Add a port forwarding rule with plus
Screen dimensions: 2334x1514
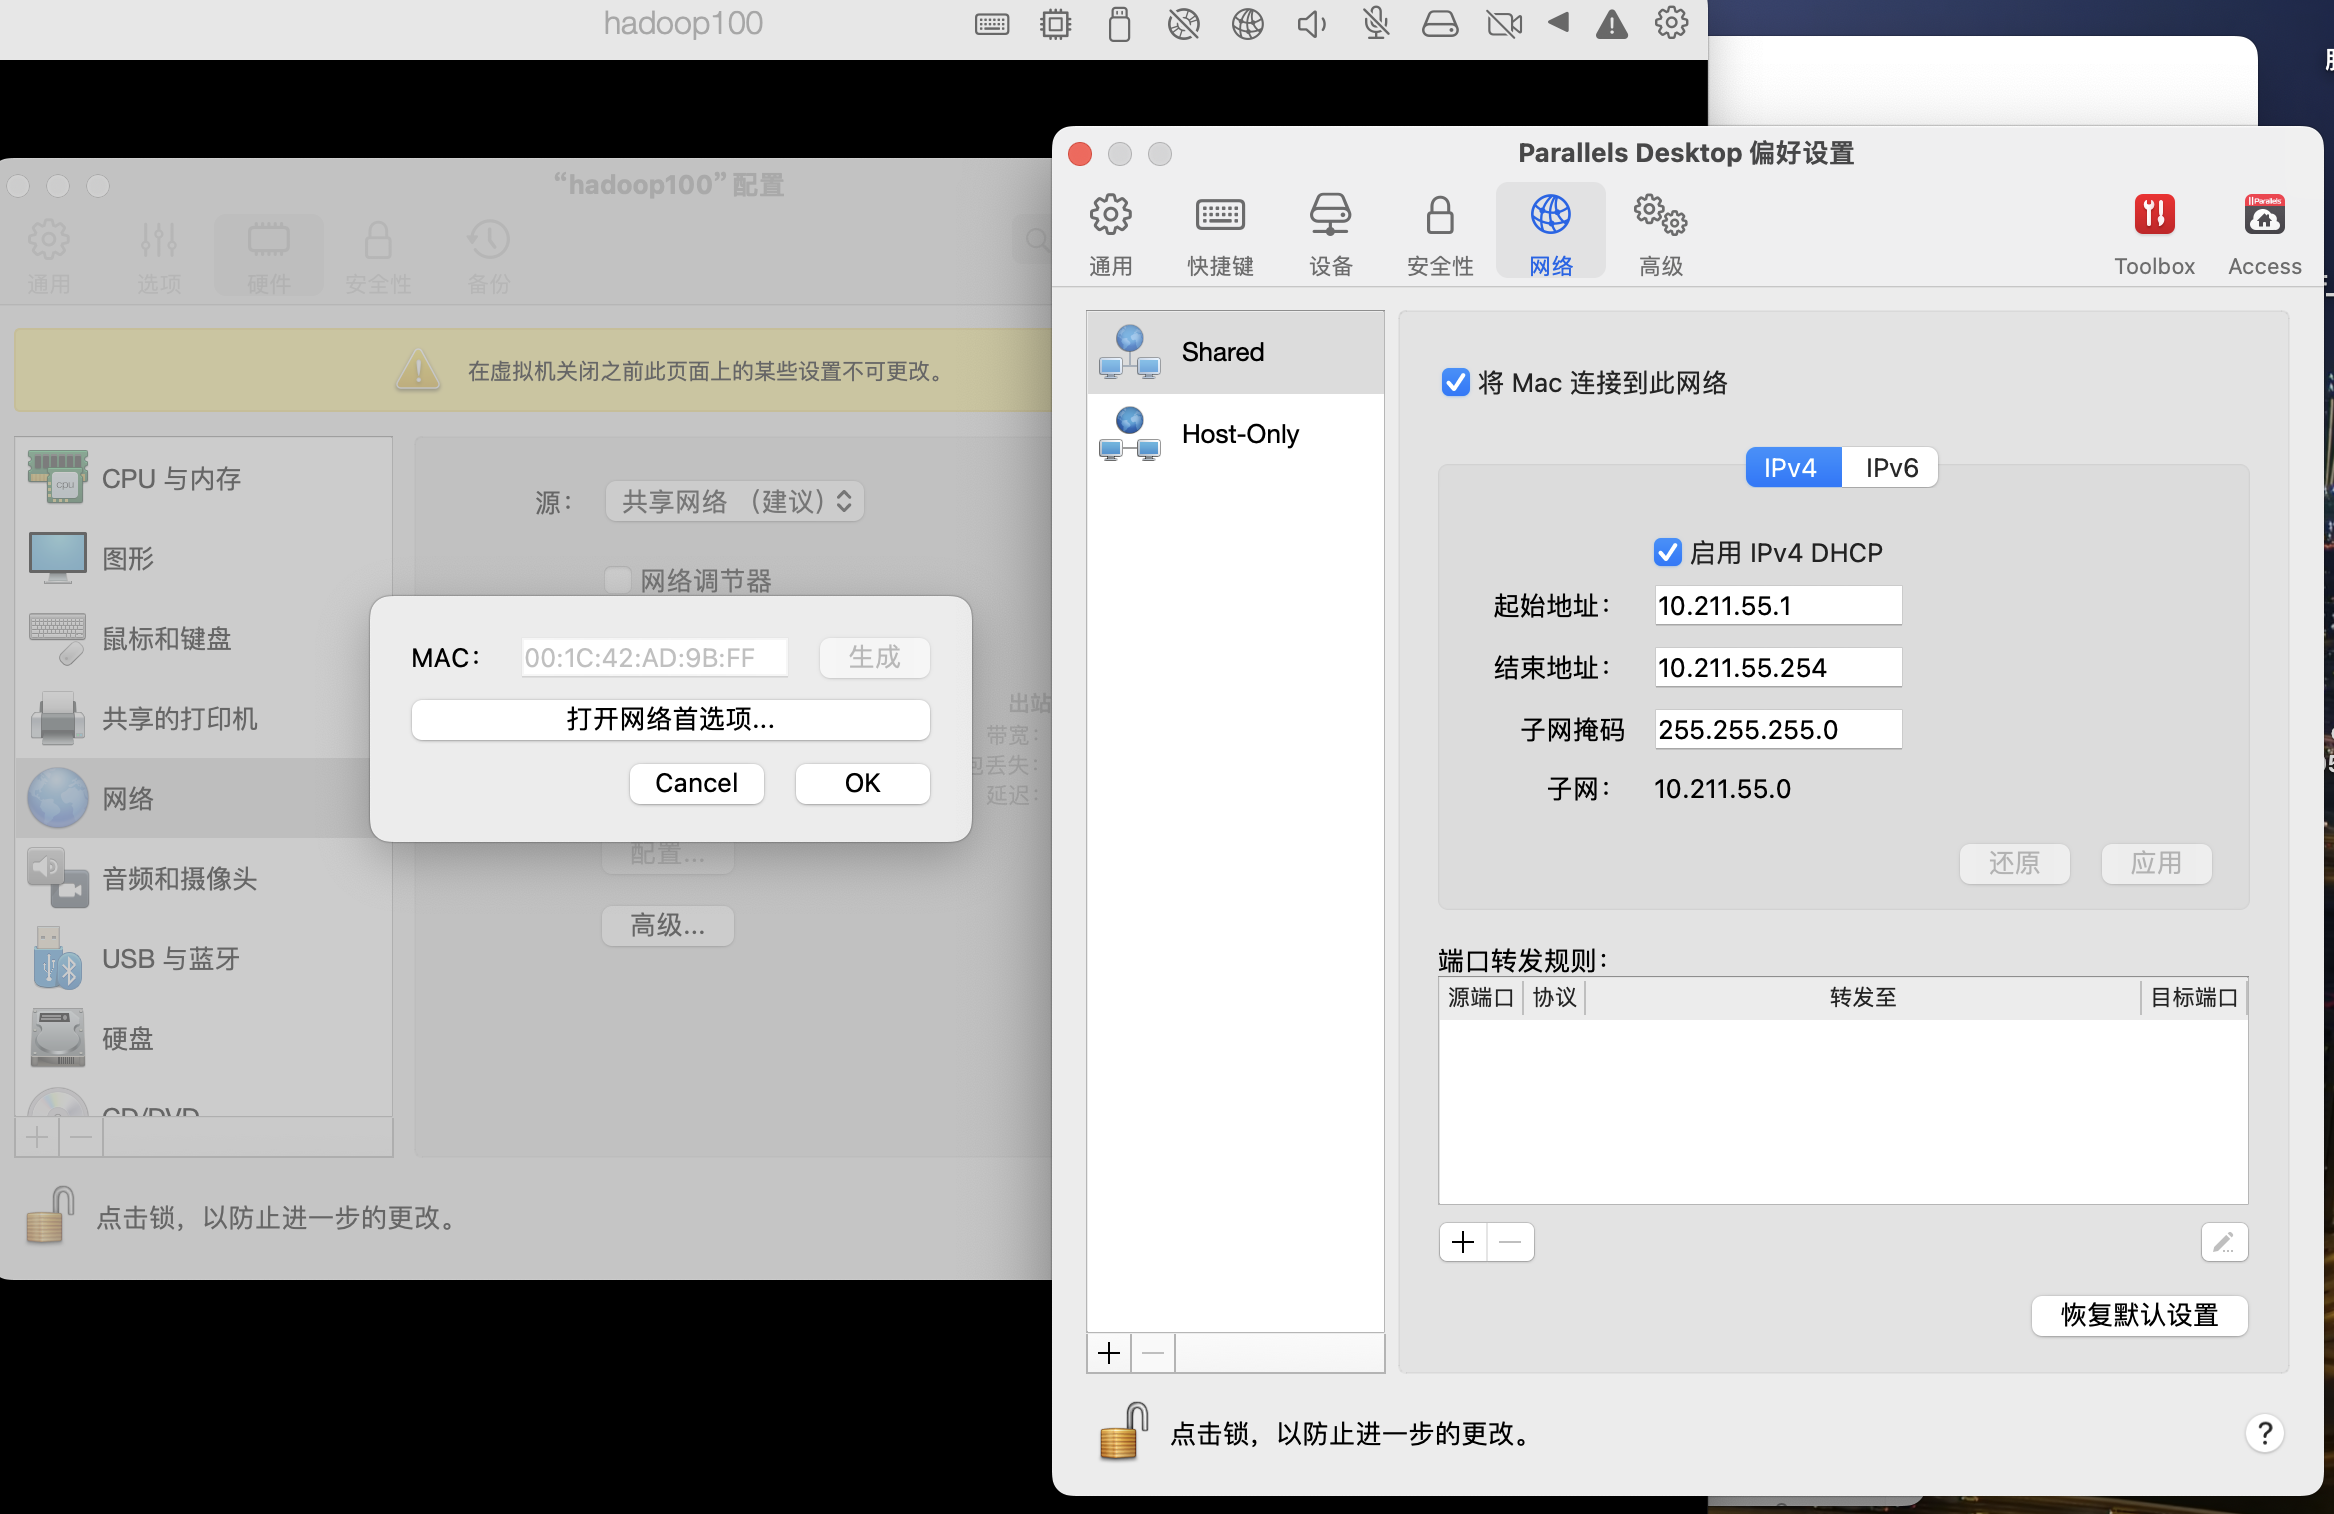coord(1463,1242)
